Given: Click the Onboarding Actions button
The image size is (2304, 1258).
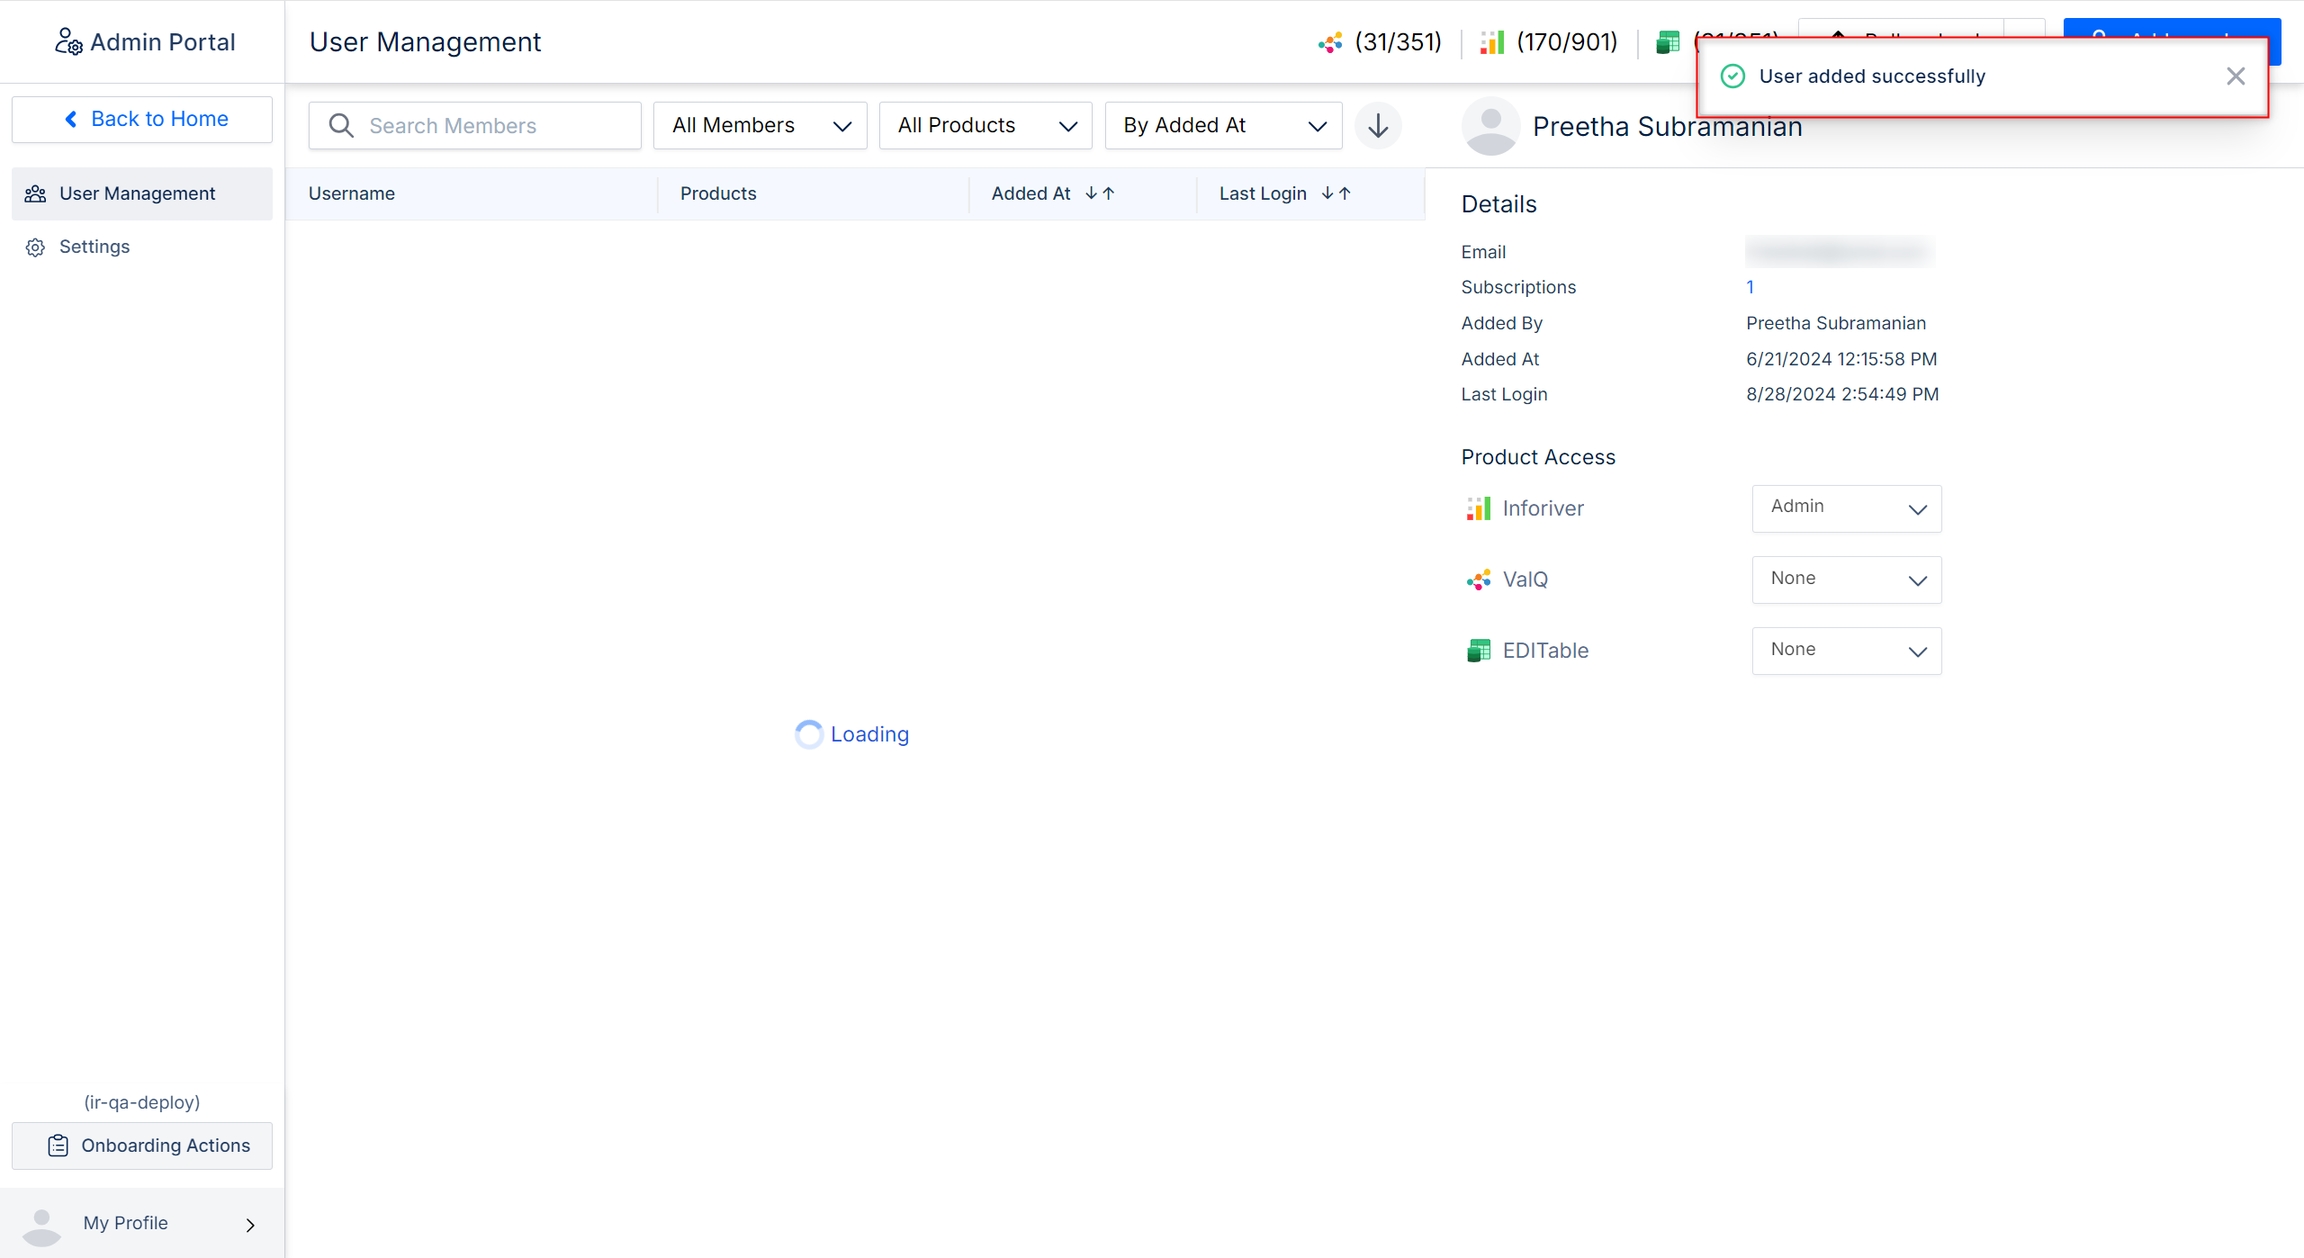Looking at the screenshot, I should (142, 1146).
